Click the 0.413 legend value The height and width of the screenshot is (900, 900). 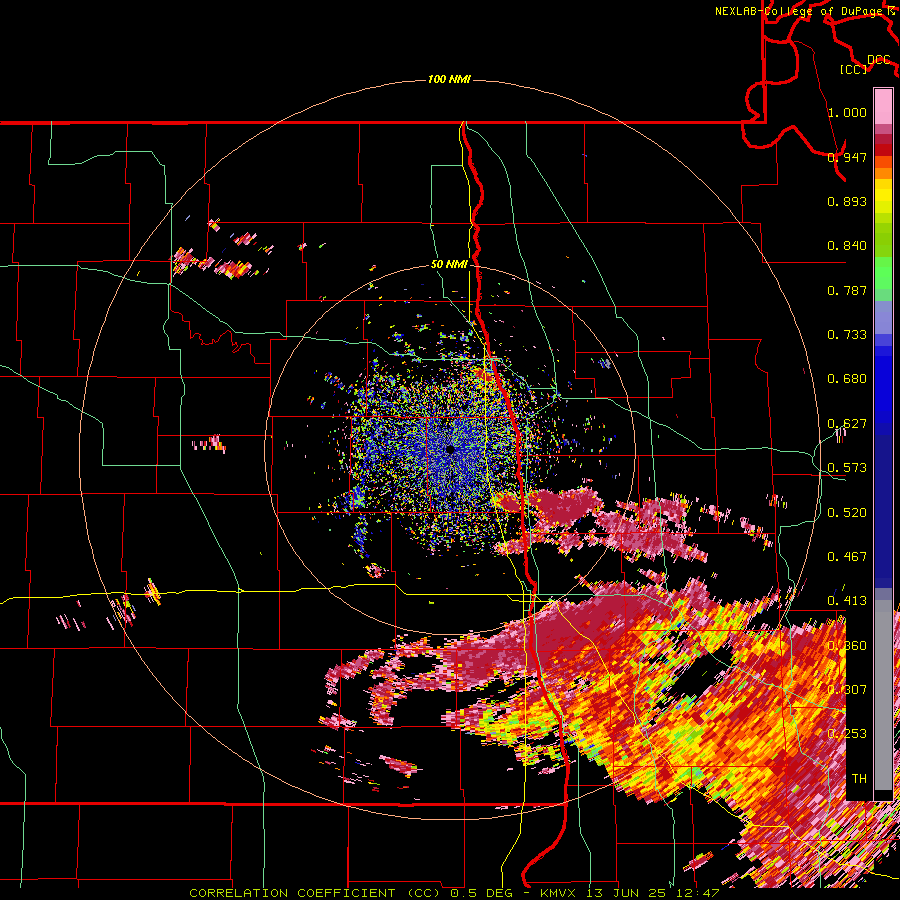click(x=847, y=601)
